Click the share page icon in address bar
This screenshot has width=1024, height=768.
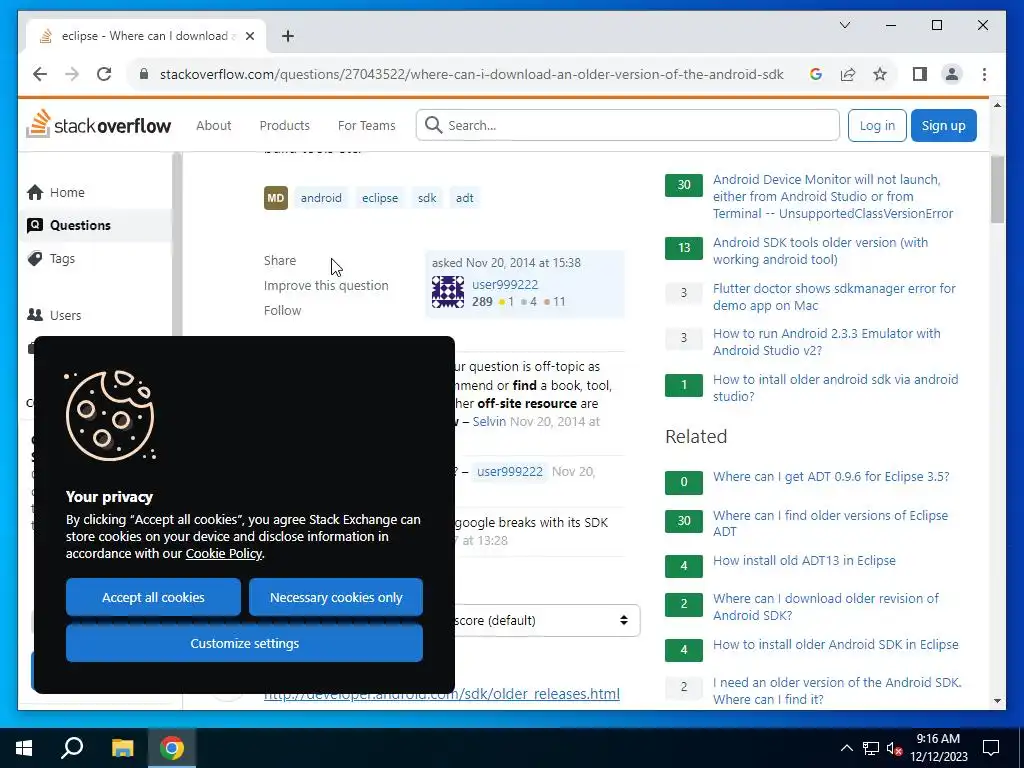848,74
